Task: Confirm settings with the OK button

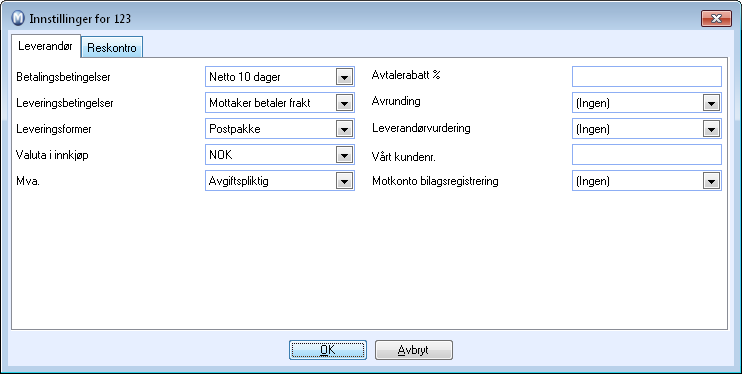Action: [328, 350]
